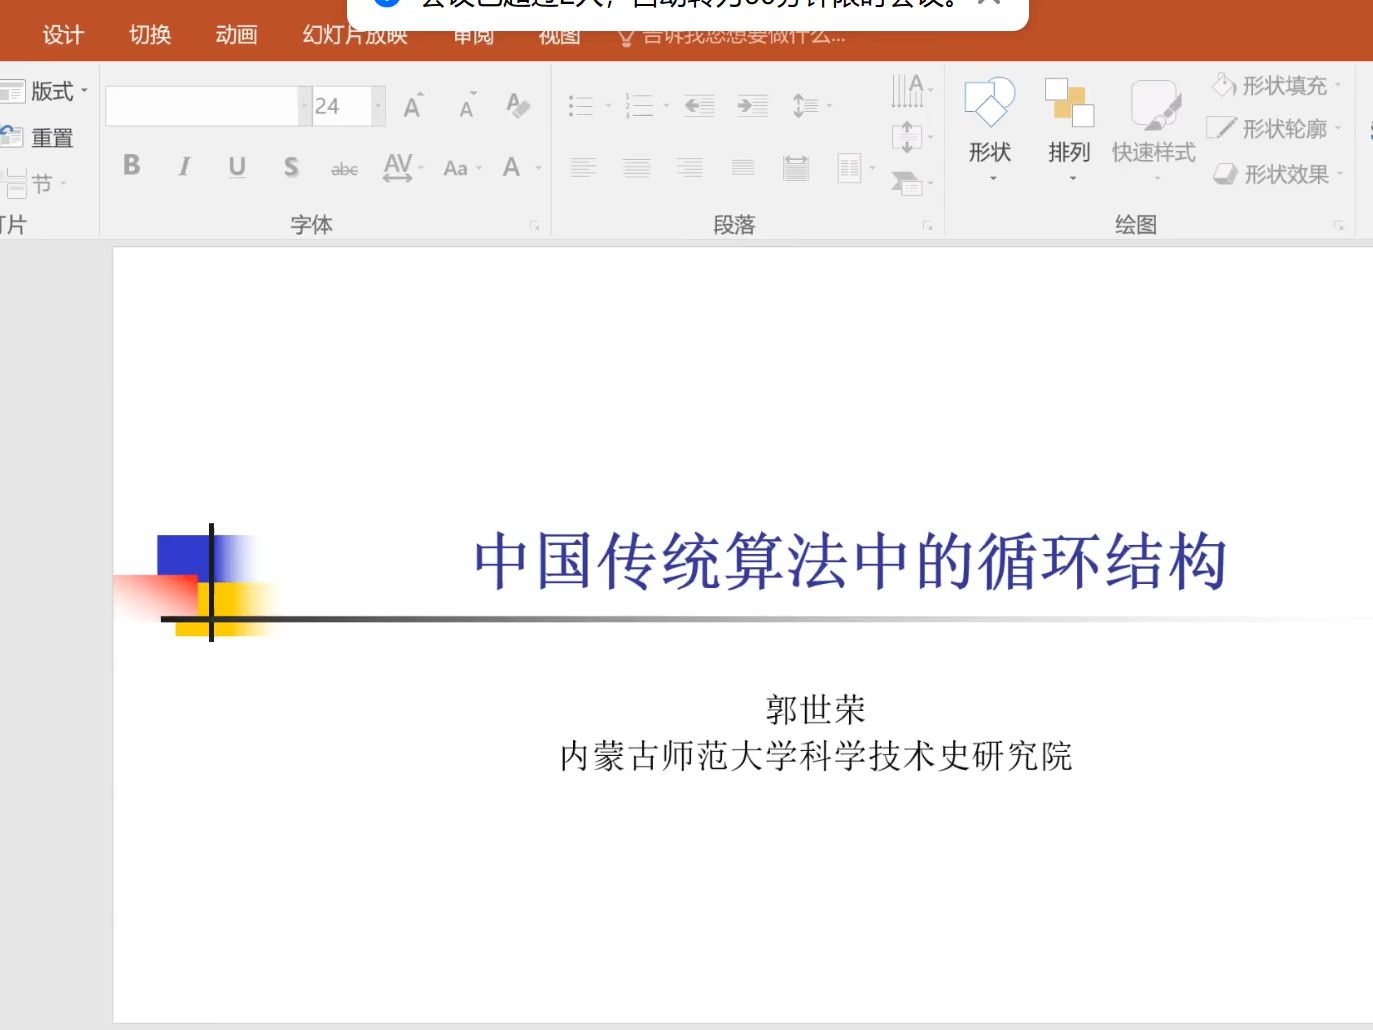Expand the 形状轮廓 dropdown arrow
The height and width of the screenshot is (1030, 1373).
[x=1338, y=128]
